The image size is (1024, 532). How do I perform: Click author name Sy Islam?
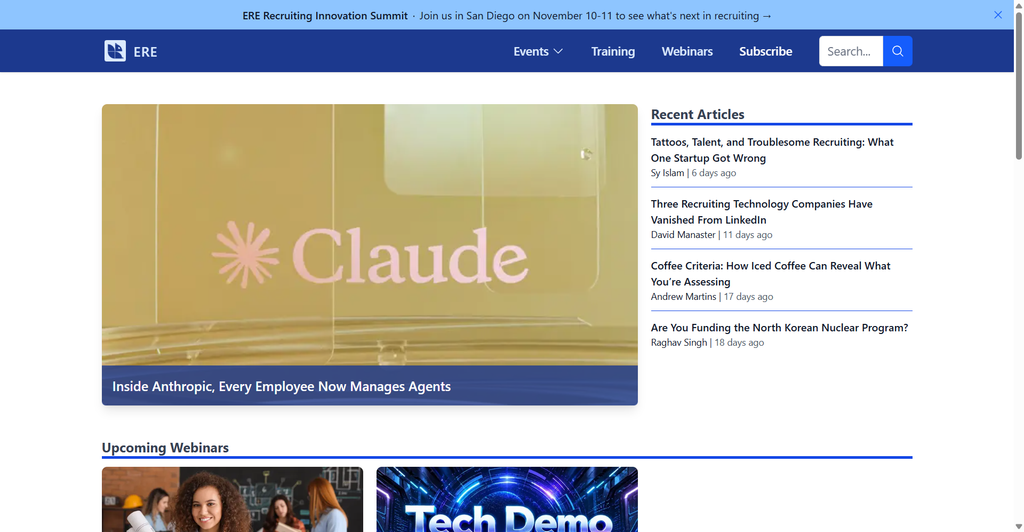tap(667, 173)
